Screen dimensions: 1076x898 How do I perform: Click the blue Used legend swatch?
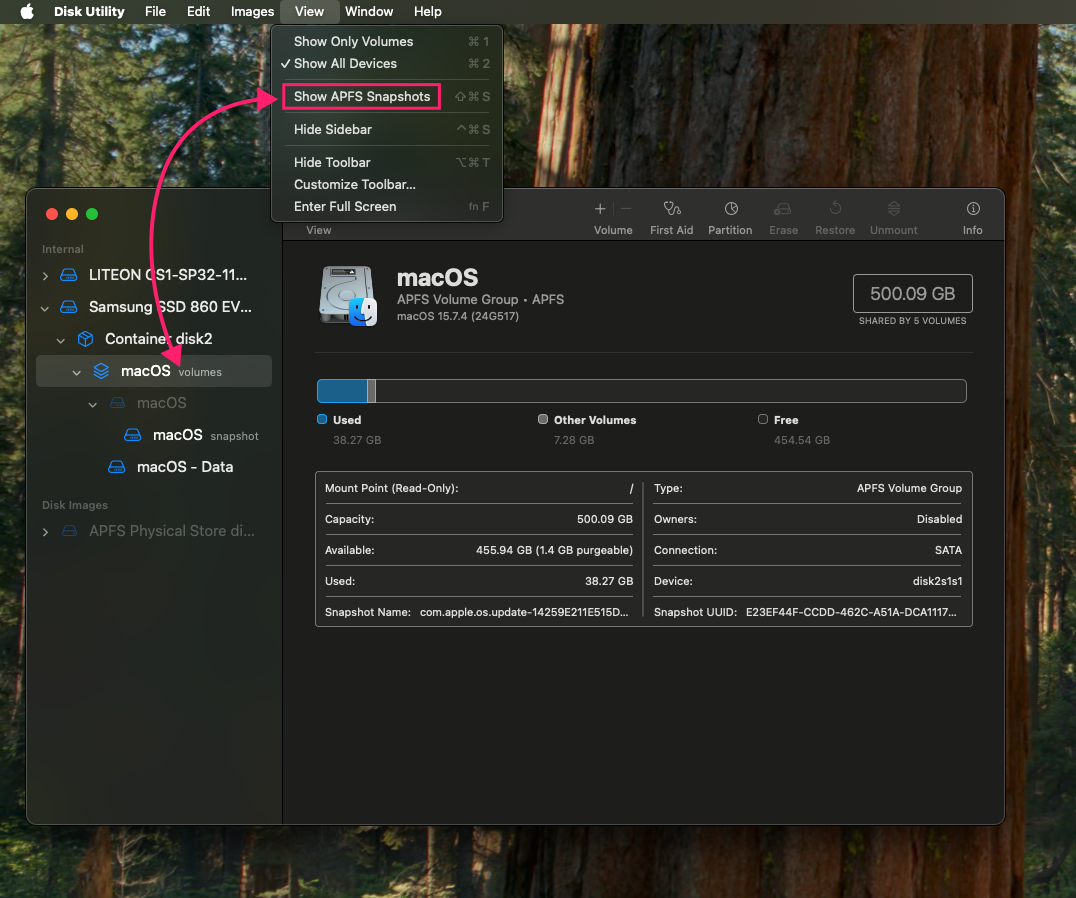pos(322,419)
